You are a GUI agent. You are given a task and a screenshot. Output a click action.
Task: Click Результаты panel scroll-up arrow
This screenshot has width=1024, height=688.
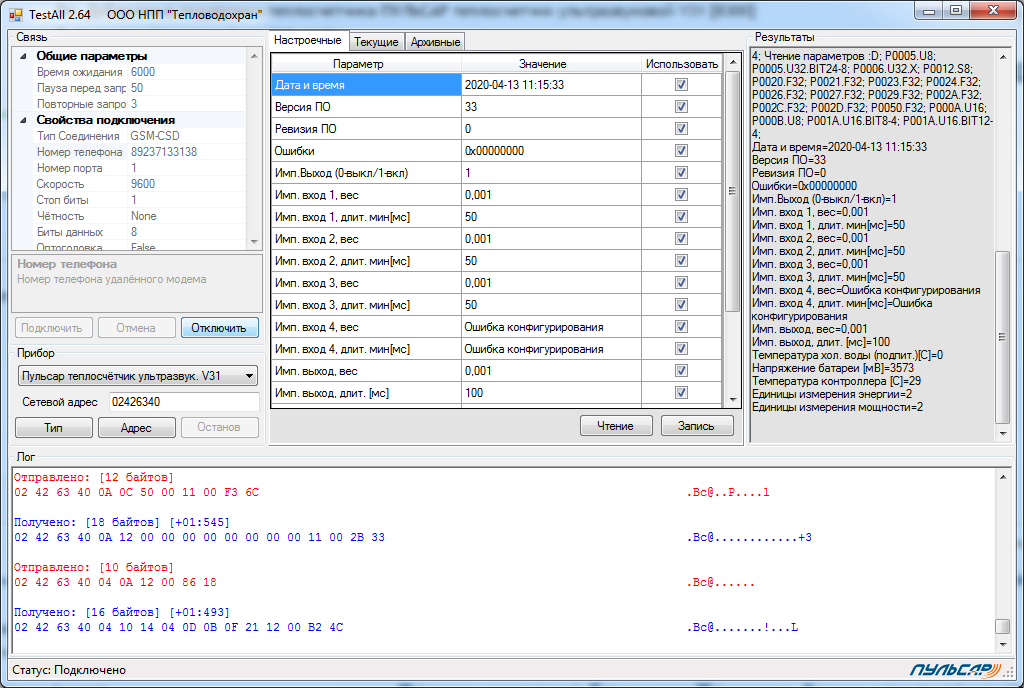coord(1002,57)
